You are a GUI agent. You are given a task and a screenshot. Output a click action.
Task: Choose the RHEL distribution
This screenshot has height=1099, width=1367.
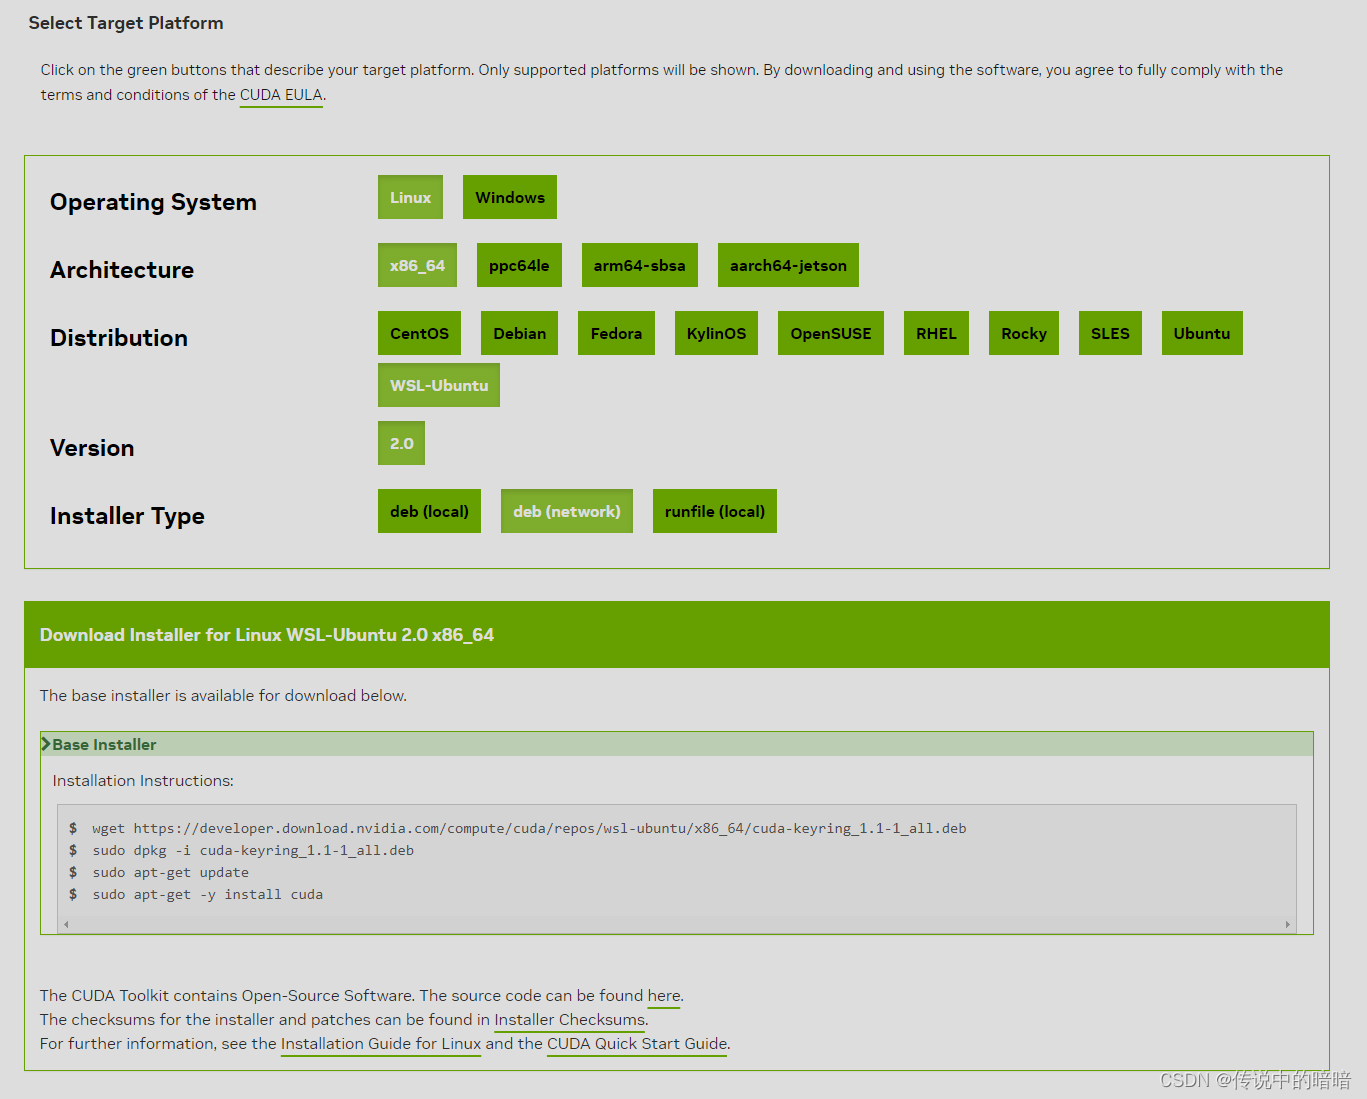[936, 333]
